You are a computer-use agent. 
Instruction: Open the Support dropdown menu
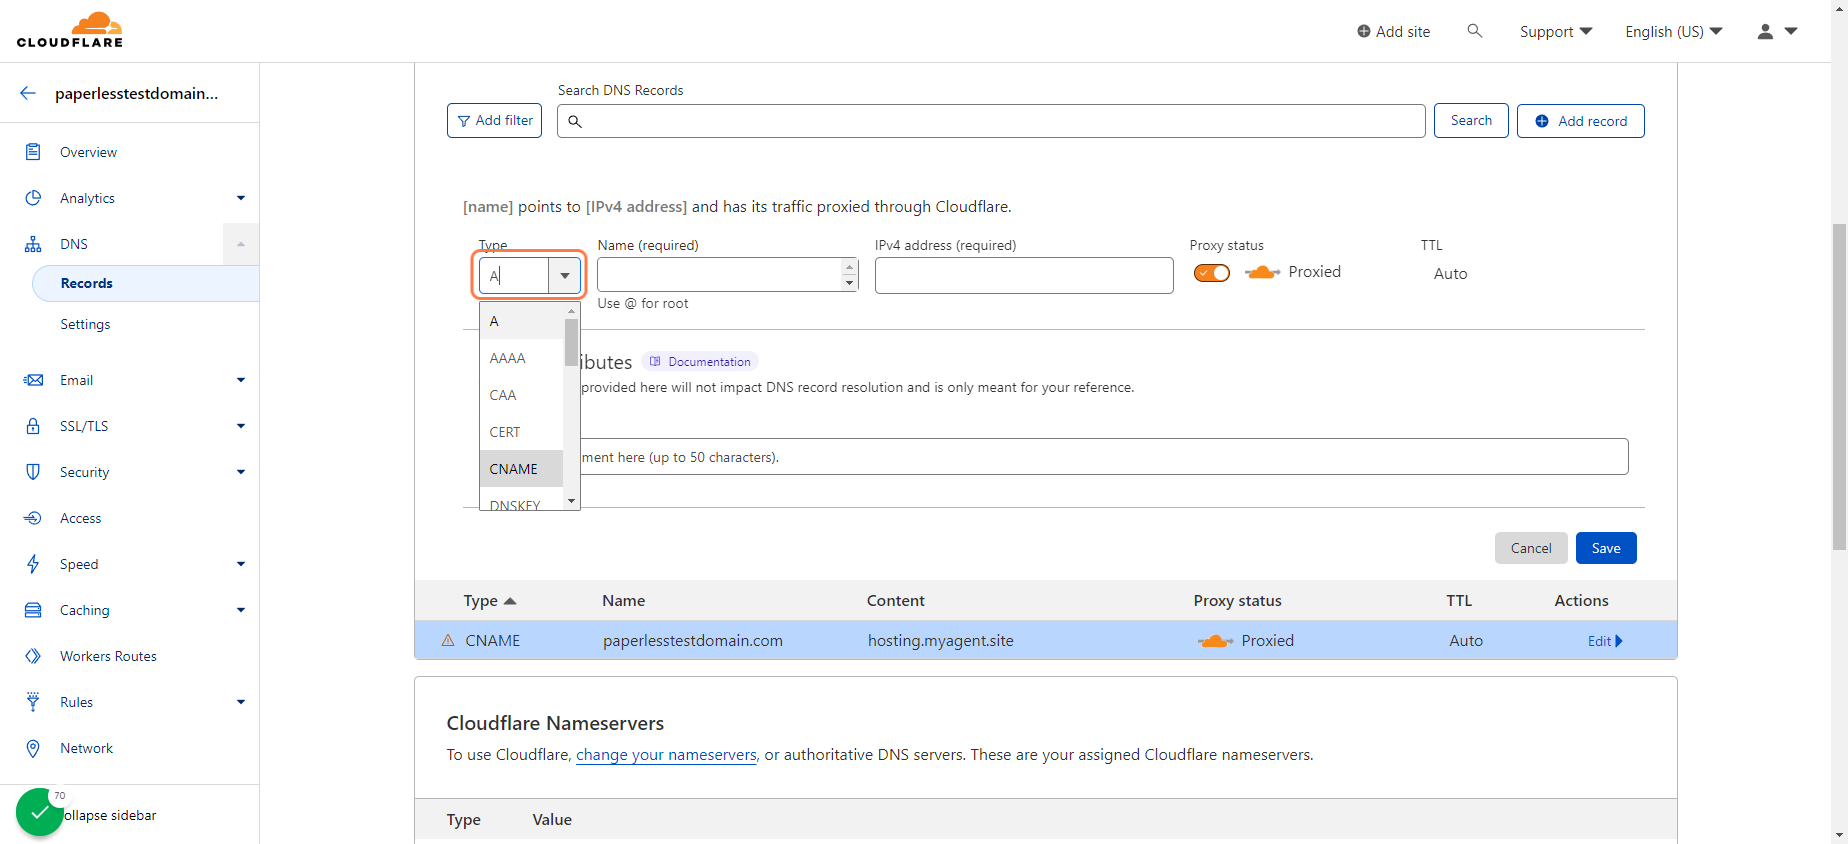coord(1556,32)
